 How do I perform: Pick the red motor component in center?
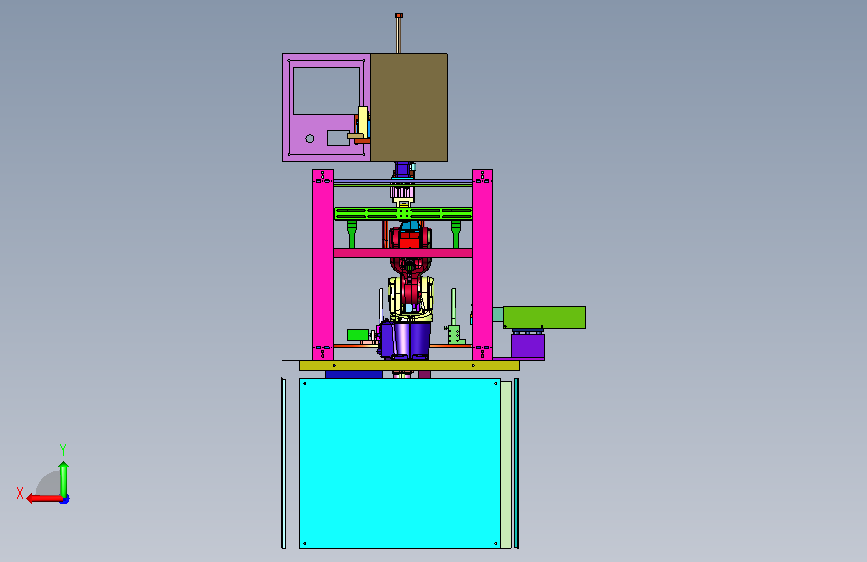click(x=410, y=238)
